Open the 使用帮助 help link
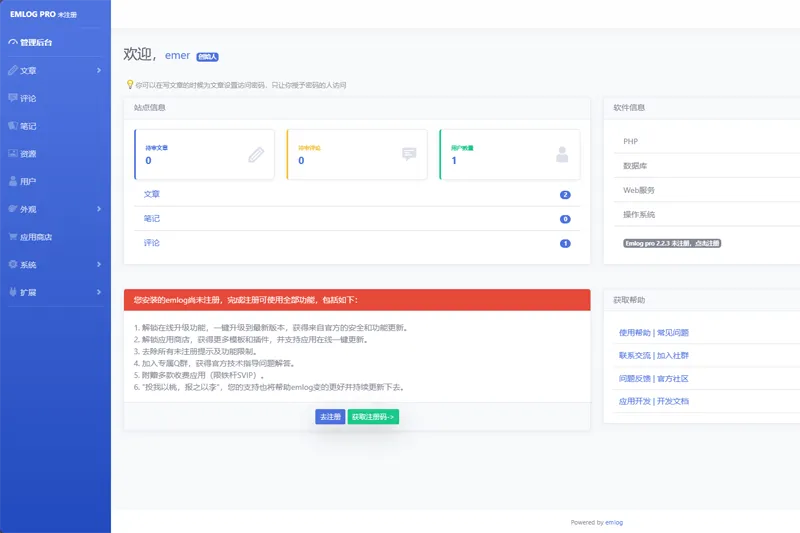The image size is (800, 533). [633, 332]
